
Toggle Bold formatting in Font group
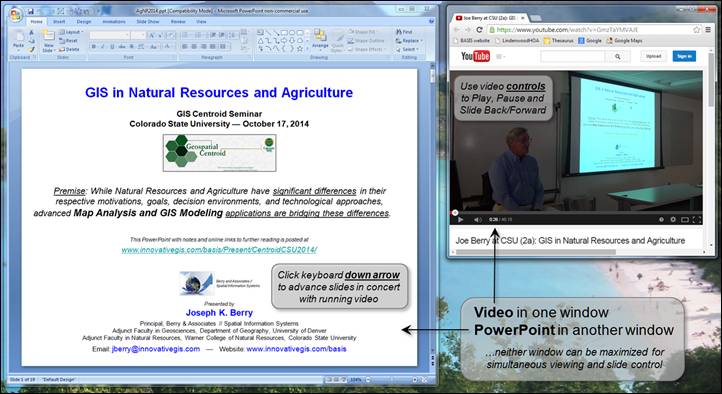click(94, 46)
